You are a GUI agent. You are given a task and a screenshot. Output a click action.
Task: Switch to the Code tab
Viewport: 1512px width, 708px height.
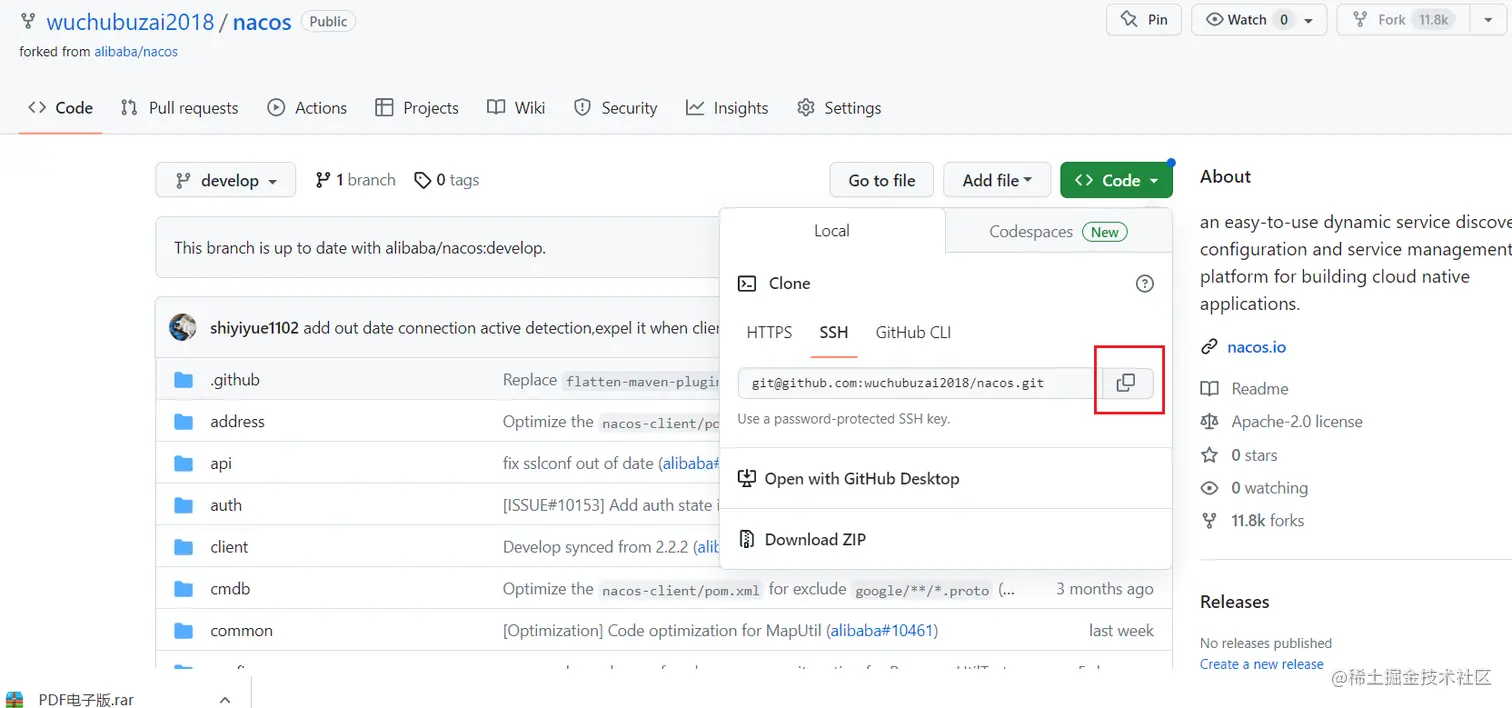point(61,108)
